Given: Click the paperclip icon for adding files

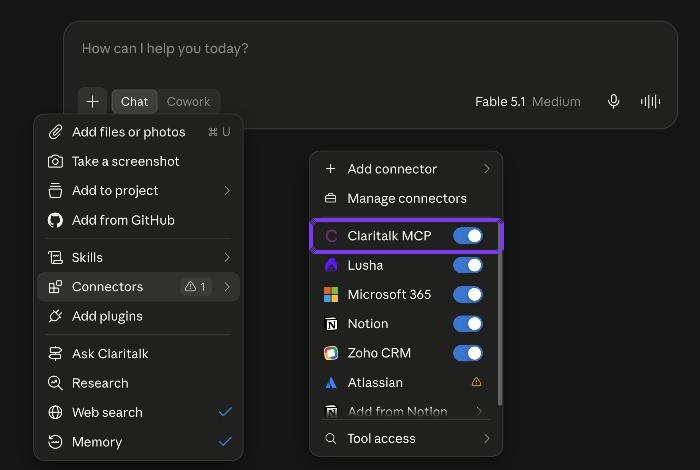Looking at the screenshot, I should 55,132.
